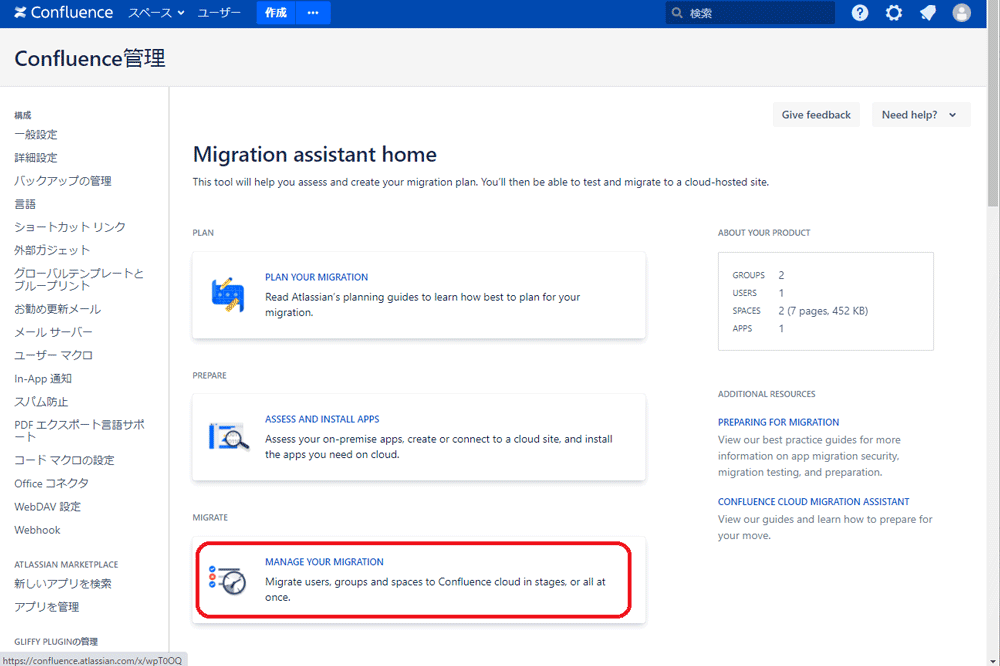The width and height of the screenshot is (1000, 666).
Task: Open スパム防止 in sidebar
Action: (41, 402)
